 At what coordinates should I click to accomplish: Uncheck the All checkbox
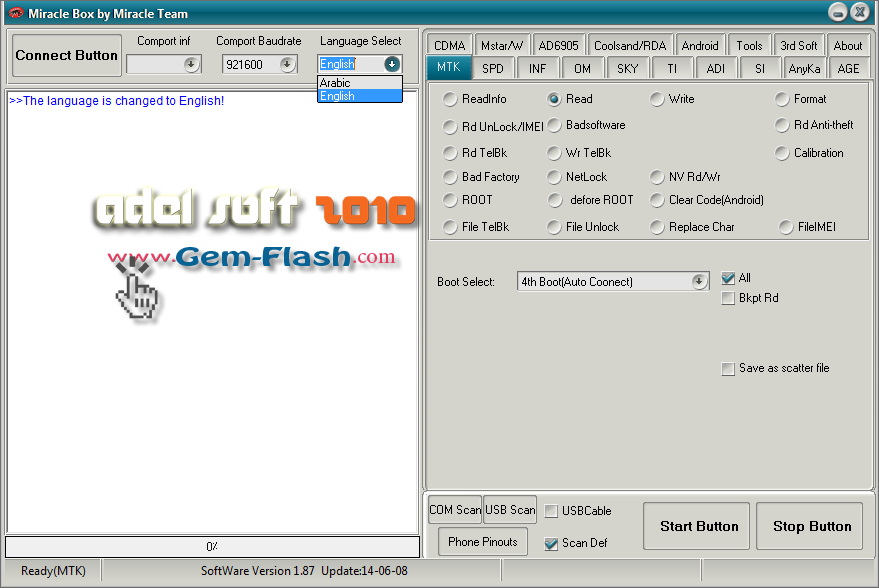(728, 278)
